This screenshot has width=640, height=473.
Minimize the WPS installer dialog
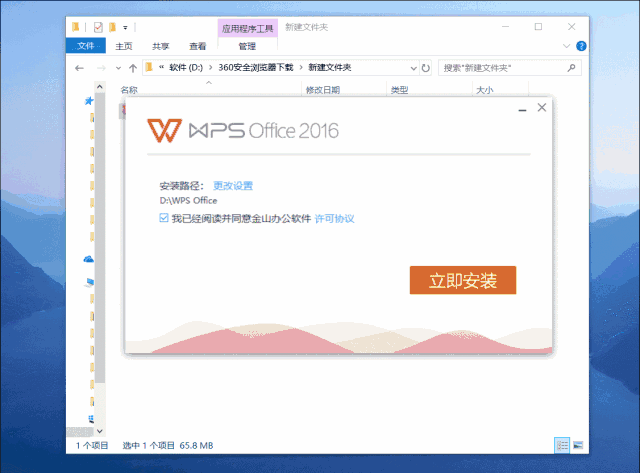[x=522, y=109]
